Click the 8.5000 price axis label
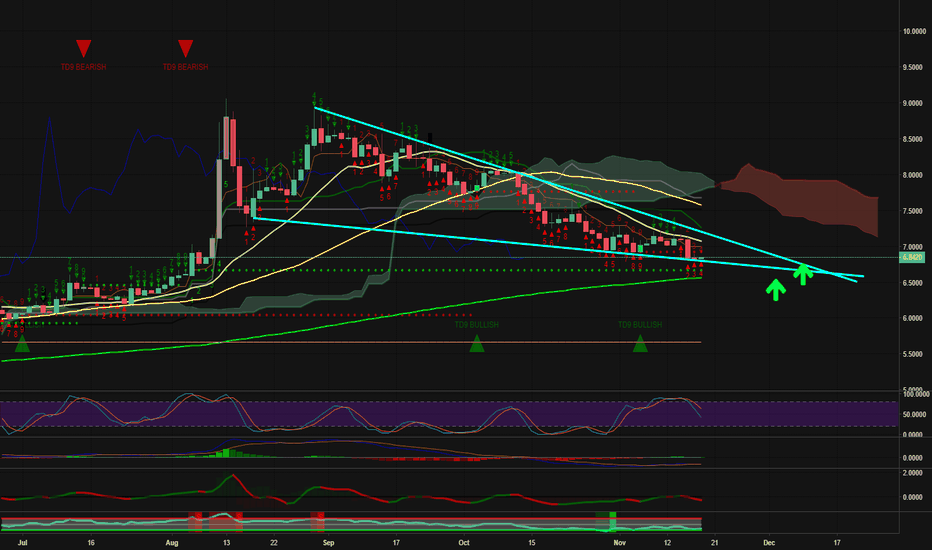The height and width of the screenshot is (550, 932). click(914, 140)
